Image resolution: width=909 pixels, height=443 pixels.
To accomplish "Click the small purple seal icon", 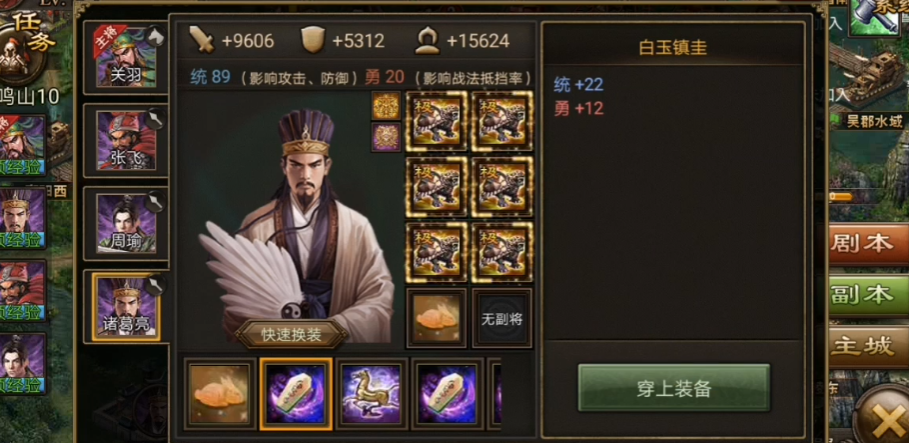I will [x=386, y=137].
